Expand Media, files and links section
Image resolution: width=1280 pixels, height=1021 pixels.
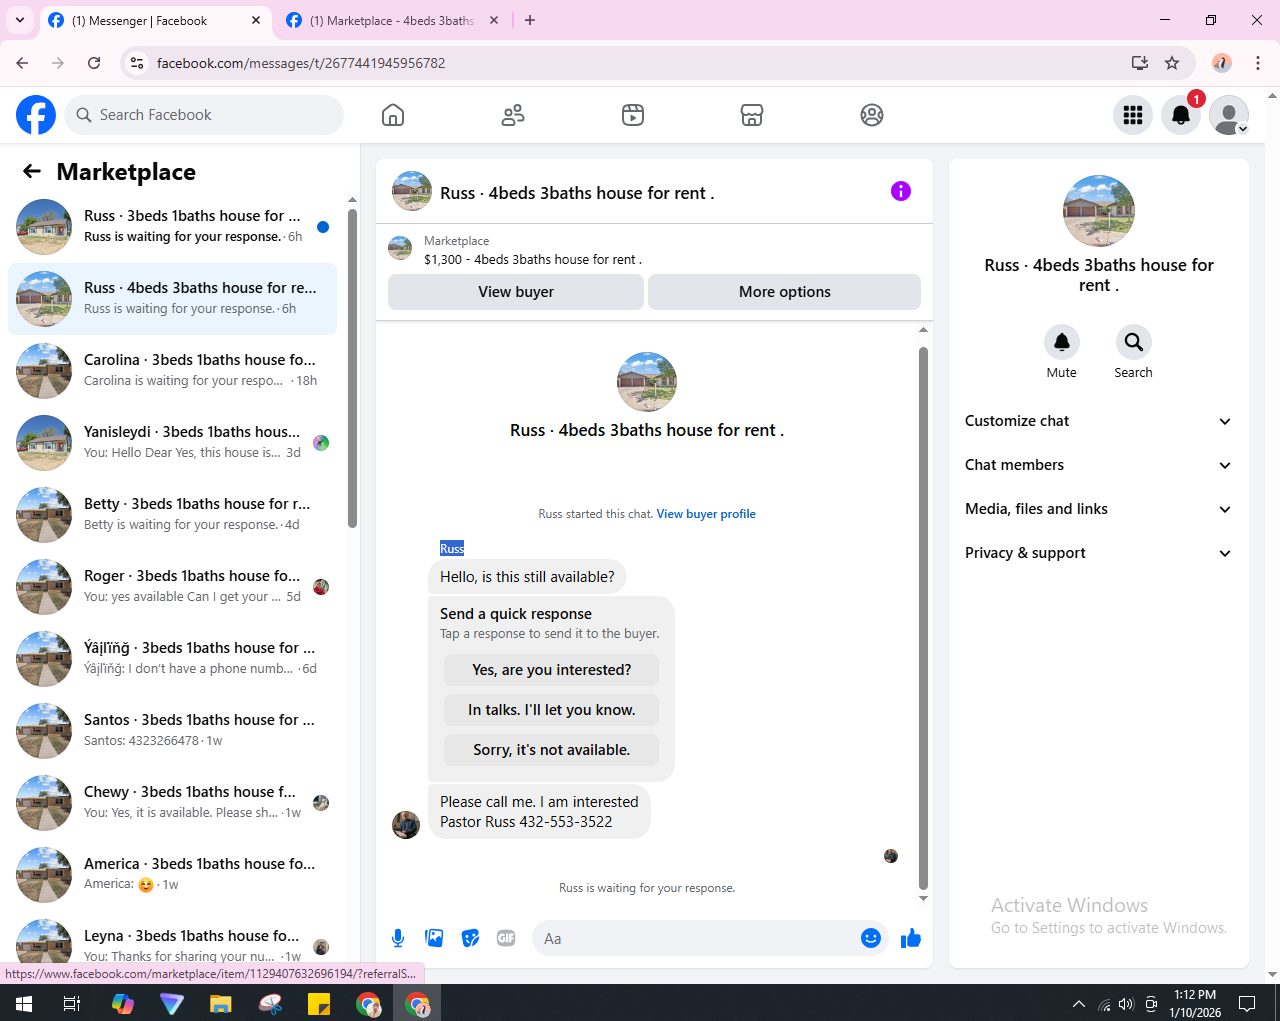(x=1098, y=509)
